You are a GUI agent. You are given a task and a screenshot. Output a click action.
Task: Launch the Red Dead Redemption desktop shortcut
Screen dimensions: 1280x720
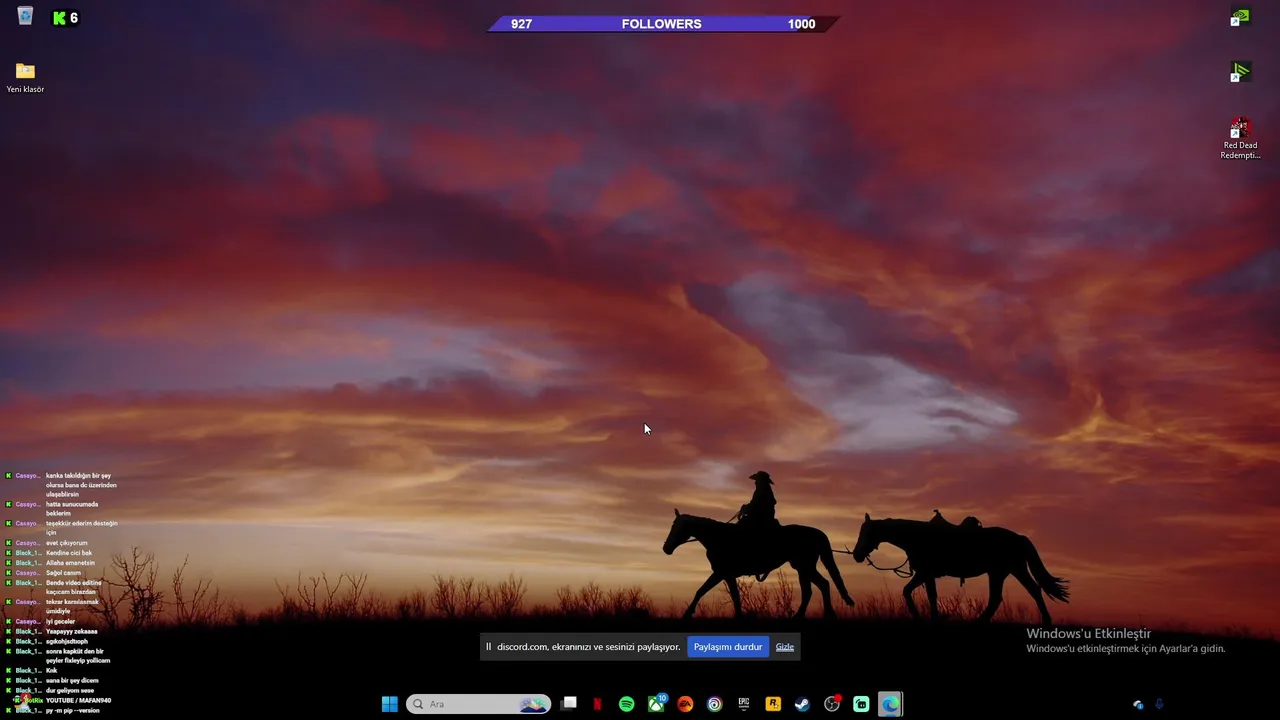click(x=1240, y=138)
